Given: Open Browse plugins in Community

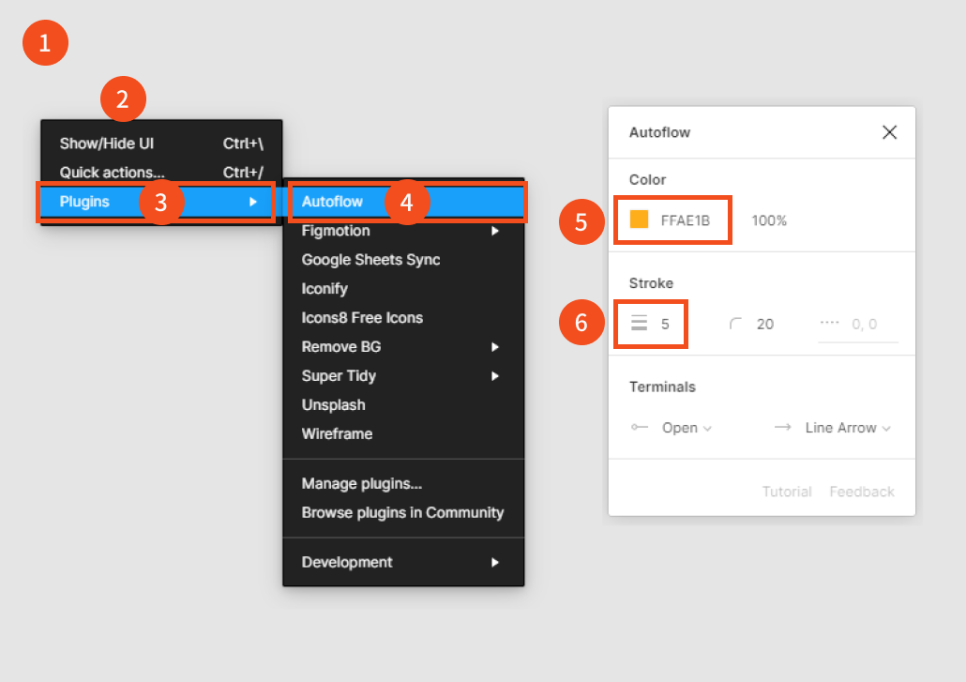Looking at the screenshot, I should [x=404, y=513].
